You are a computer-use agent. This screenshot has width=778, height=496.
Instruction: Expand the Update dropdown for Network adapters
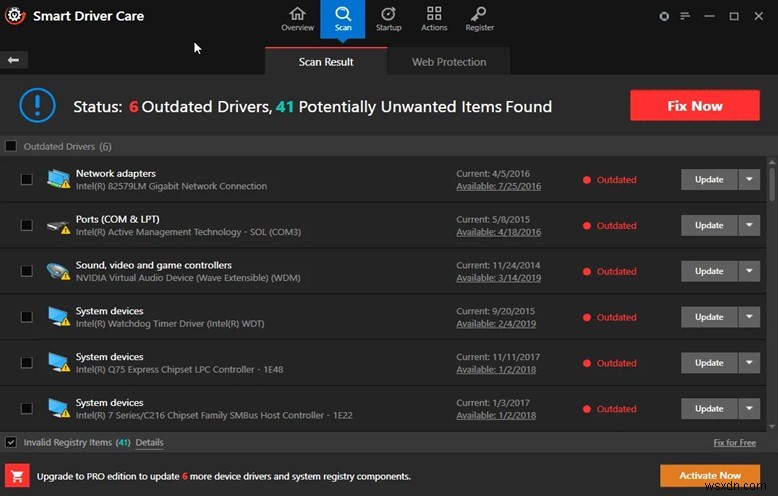click(750, 180)
